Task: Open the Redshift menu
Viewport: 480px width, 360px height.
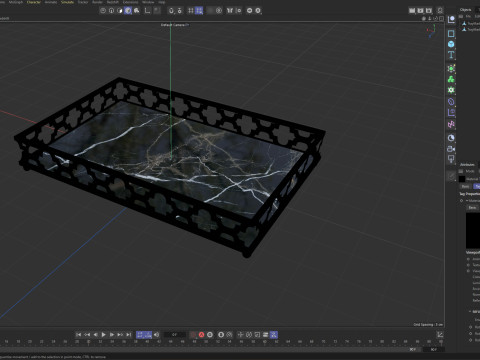Action: (113, 2)
